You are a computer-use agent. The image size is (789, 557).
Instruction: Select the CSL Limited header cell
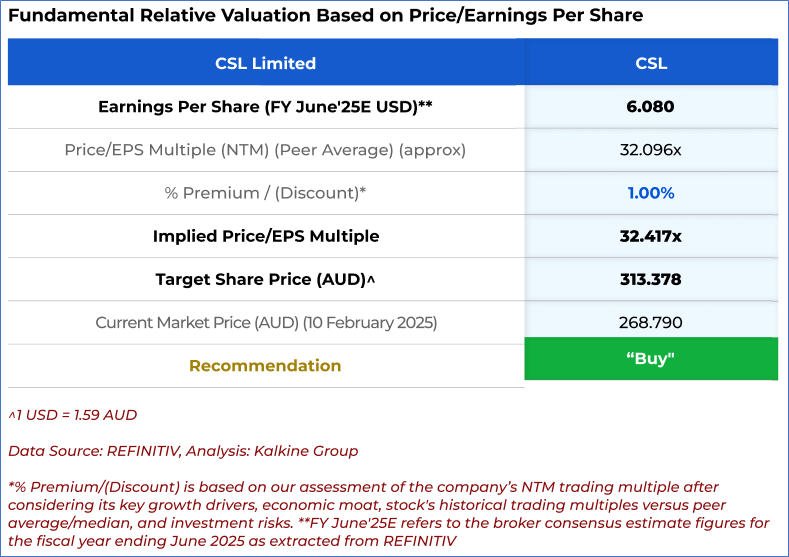point(265,63)
